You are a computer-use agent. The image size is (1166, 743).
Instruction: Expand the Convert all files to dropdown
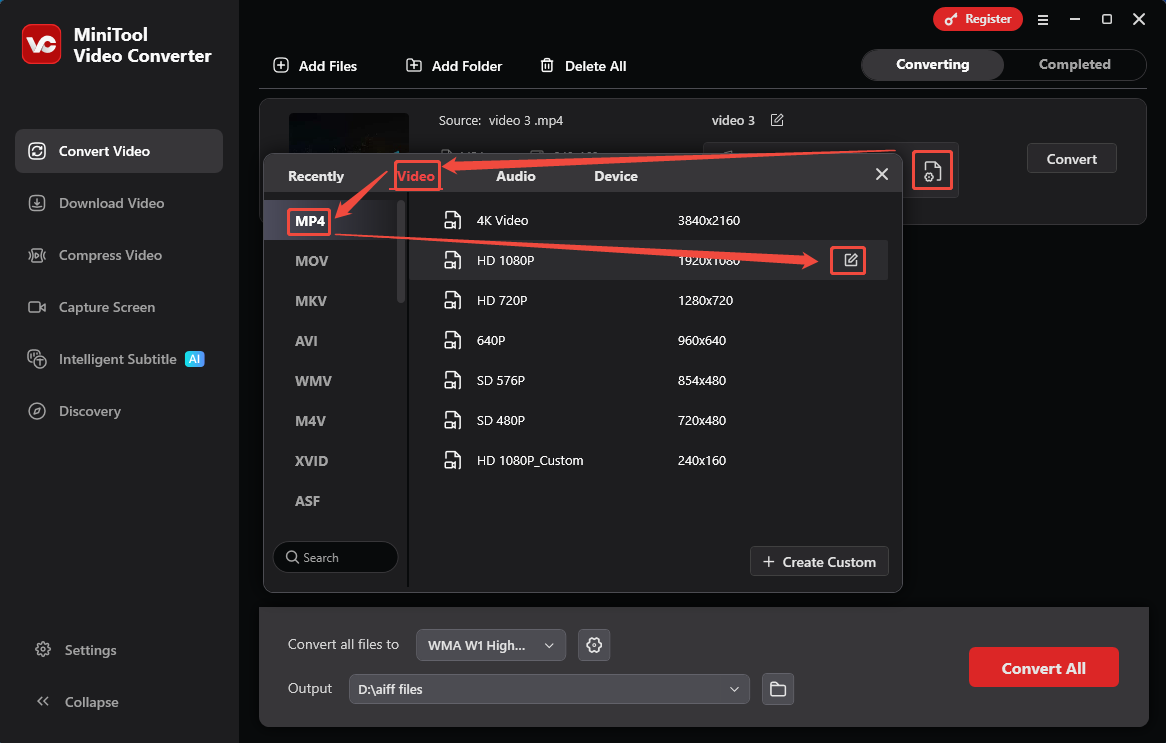point(490,645)
